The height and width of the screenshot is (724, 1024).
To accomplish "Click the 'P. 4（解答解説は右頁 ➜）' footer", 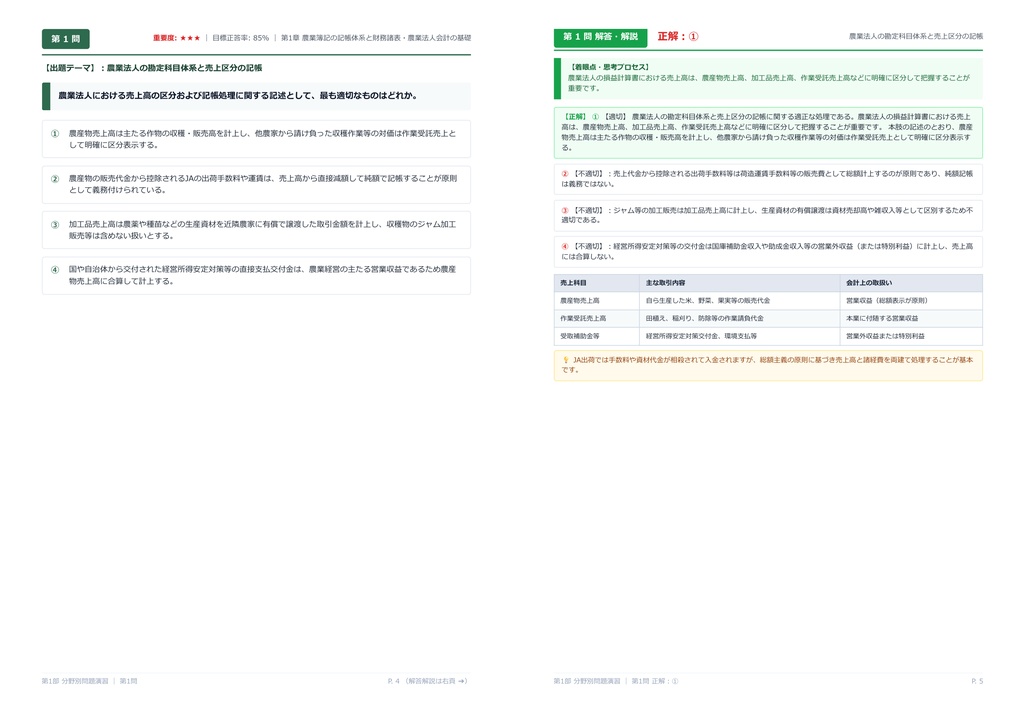I will click(x=428, y=681).
